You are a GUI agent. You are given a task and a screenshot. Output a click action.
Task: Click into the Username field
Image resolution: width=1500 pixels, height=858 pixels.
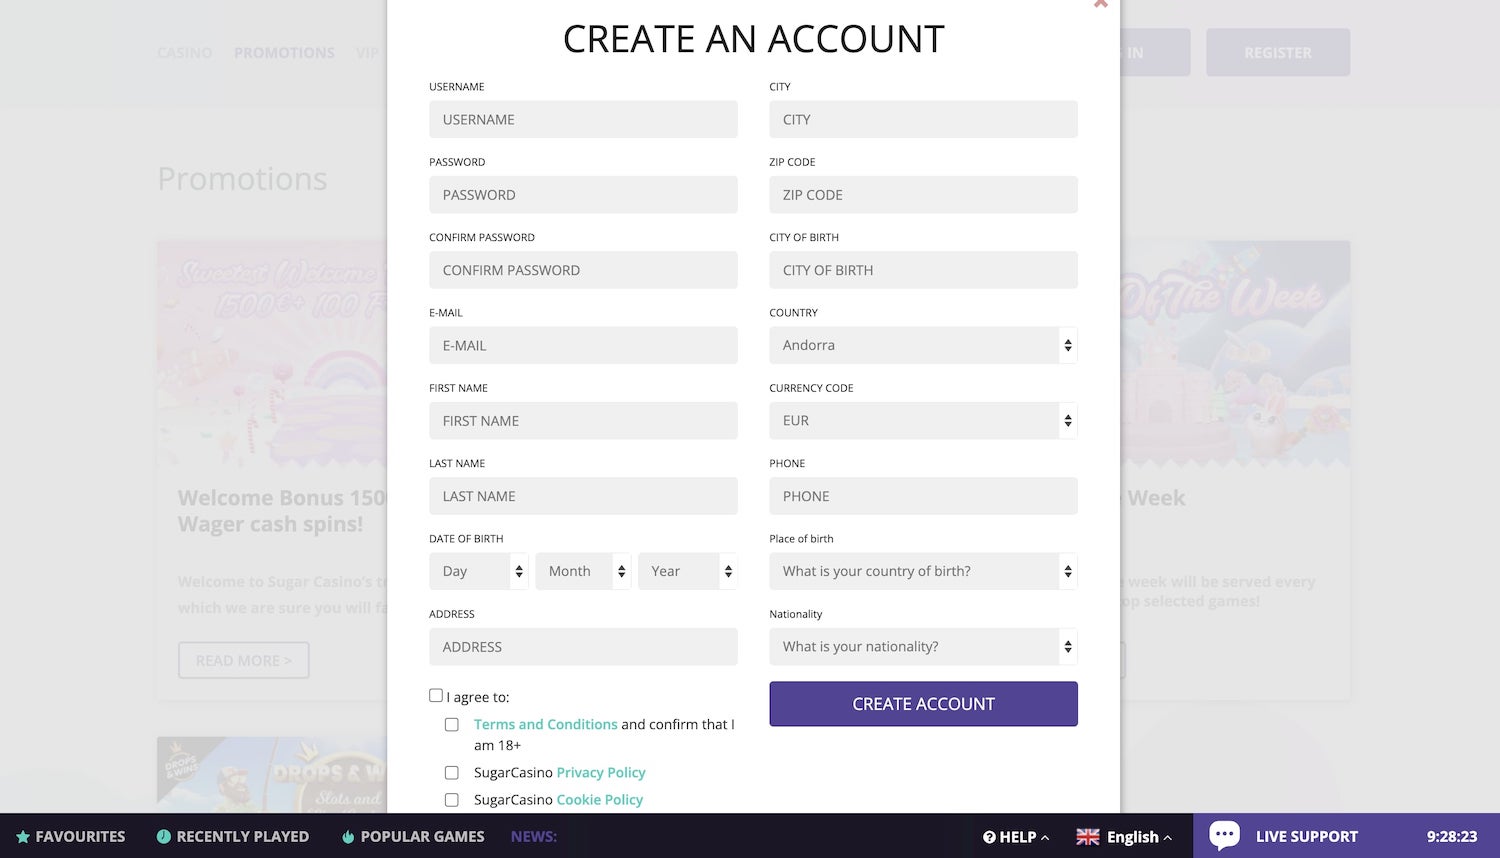[583, 120]
